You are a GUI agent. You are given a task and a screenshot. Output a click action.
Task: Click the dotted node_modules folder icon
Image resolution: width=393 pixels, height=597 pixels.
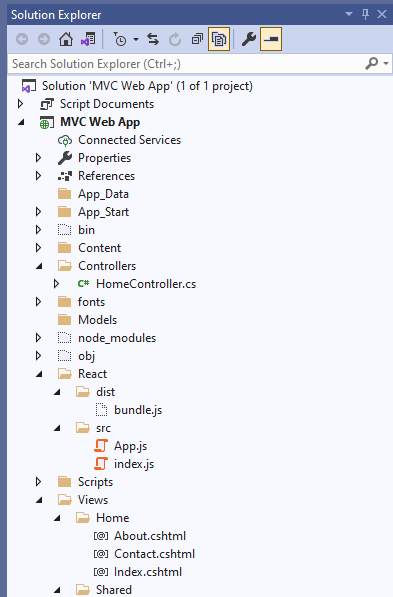click(x=64, y=338)
